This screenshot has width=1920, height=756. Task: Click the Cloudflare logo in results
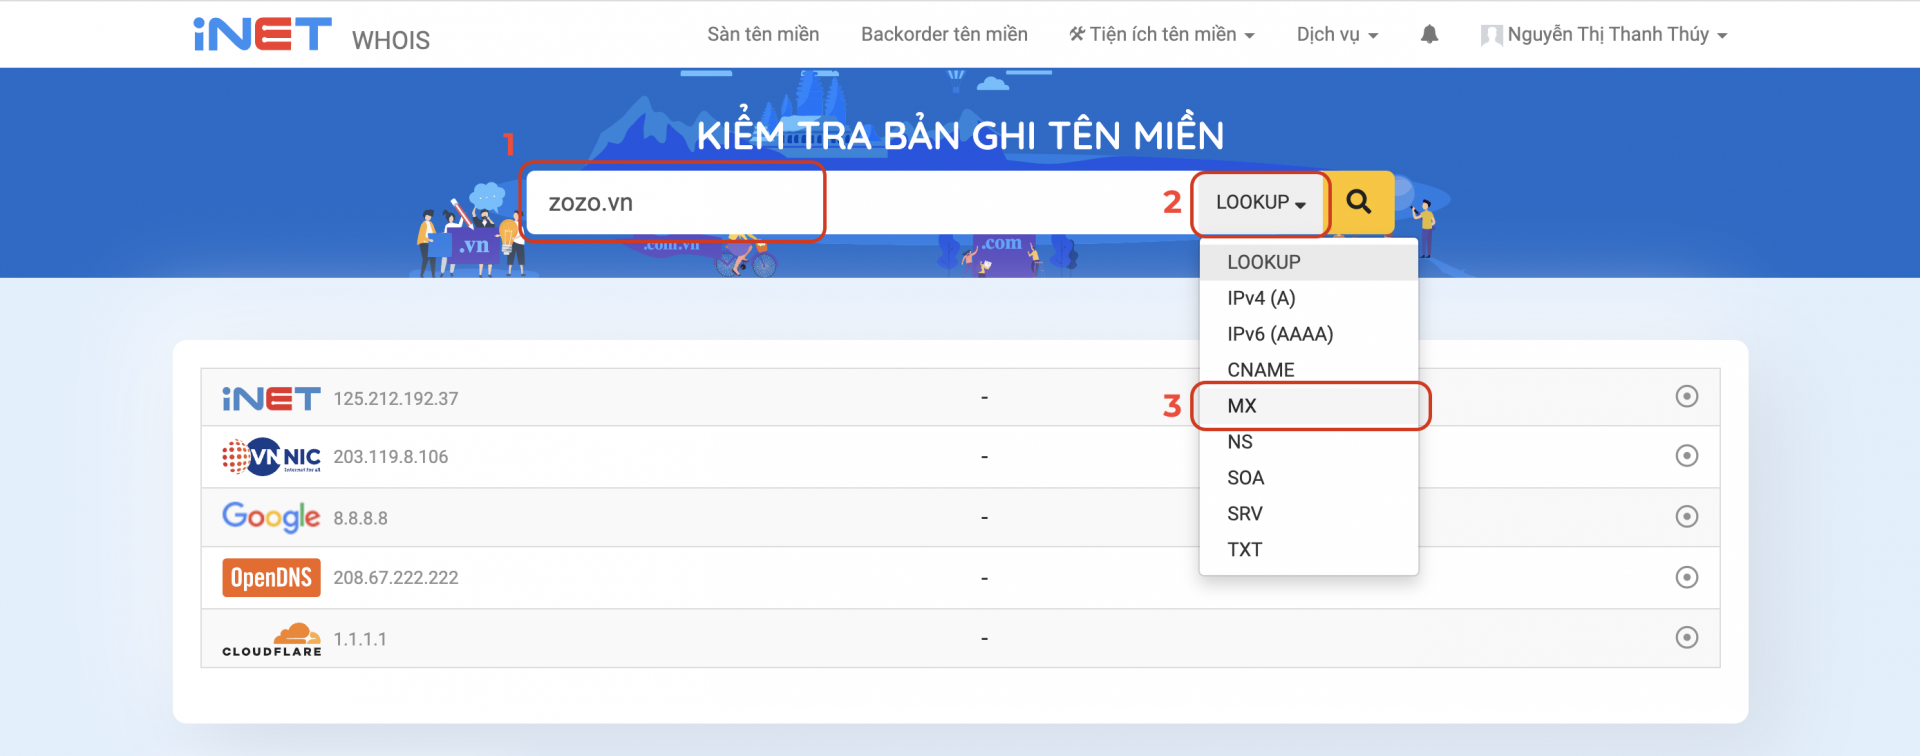pos(271,640)
